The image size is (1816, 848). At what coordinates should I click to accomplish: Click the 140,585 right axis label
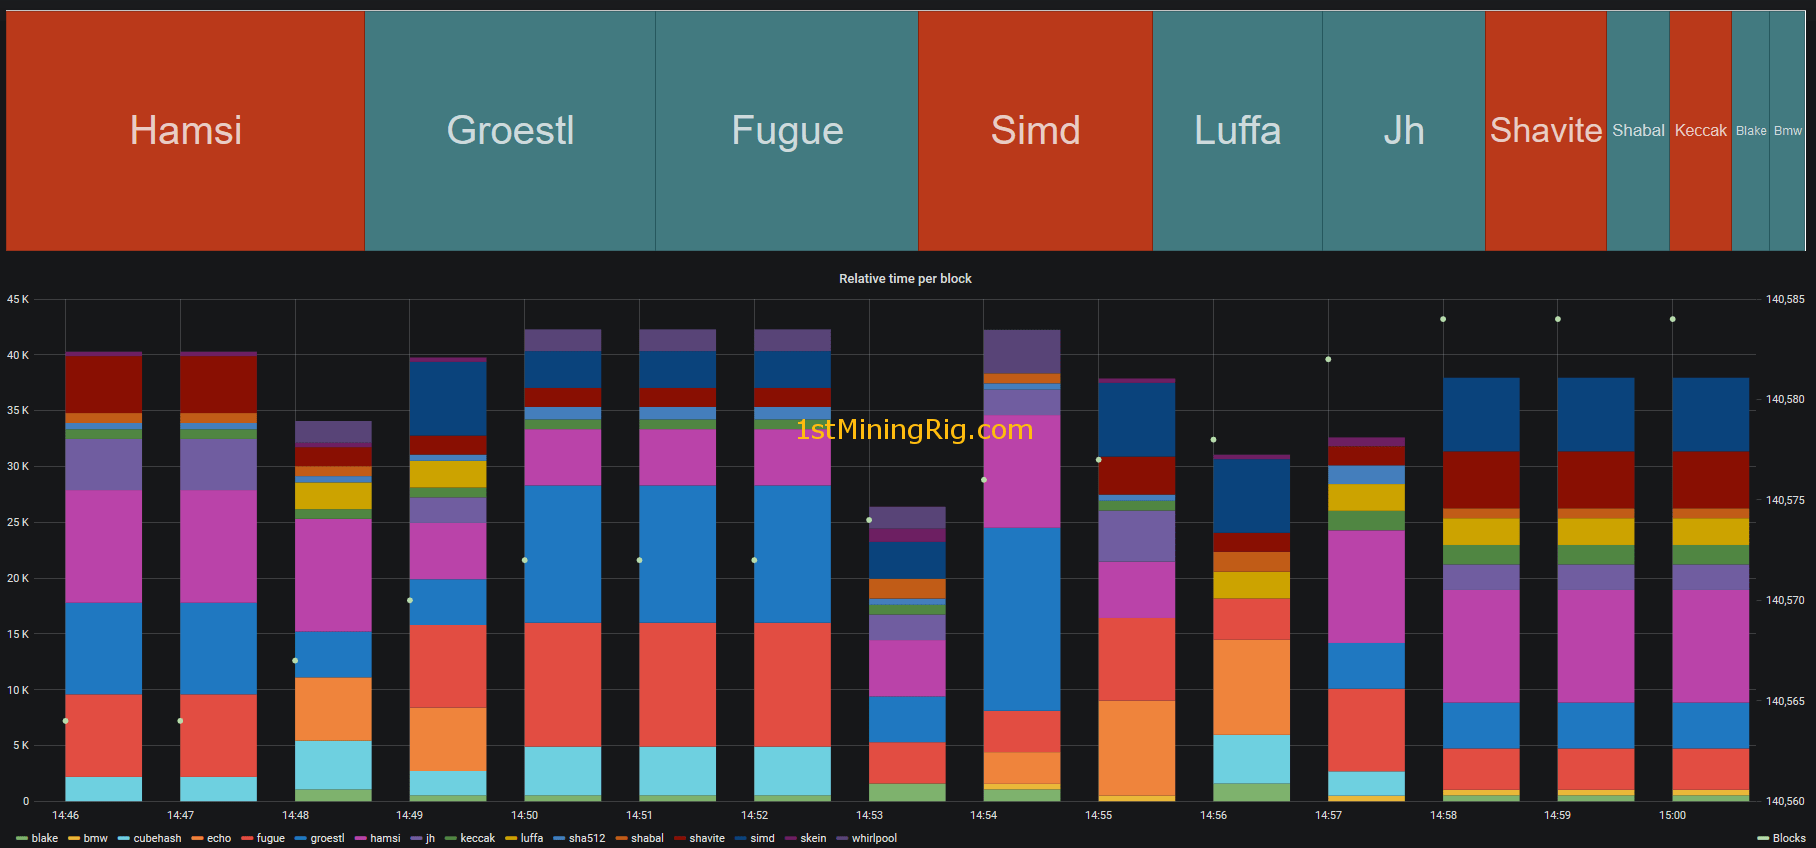coord(1785,299)
